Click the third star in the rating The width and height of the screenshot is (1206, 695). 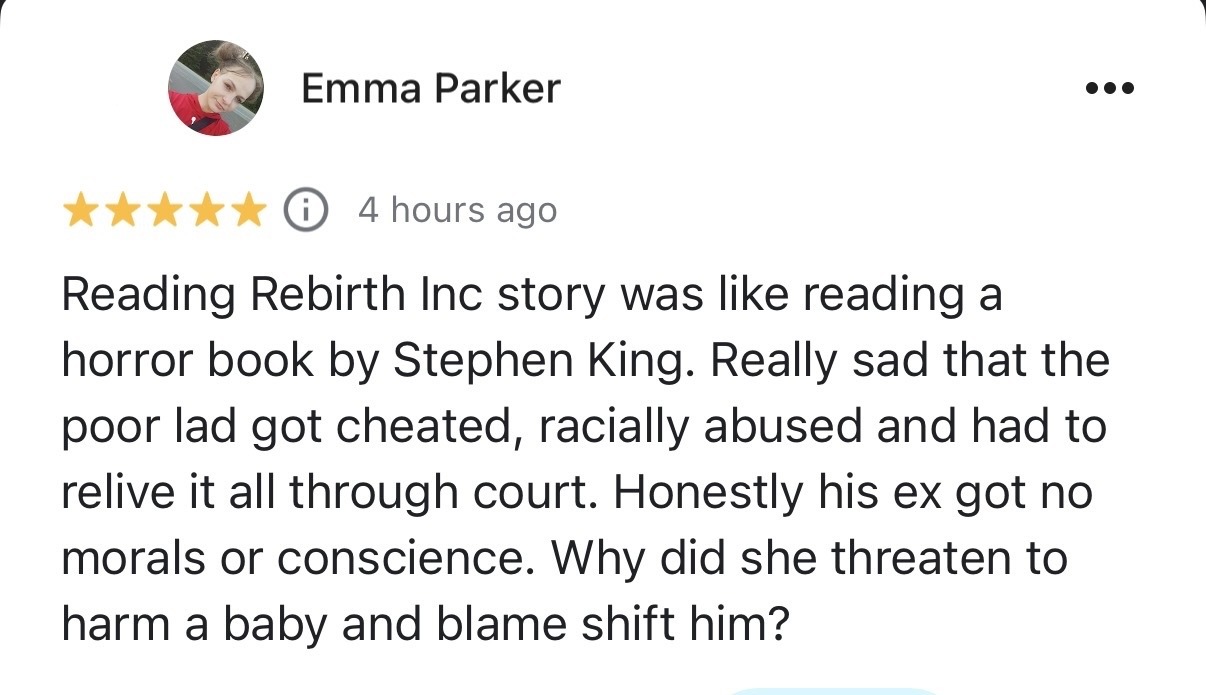click(x=164, y=211)
